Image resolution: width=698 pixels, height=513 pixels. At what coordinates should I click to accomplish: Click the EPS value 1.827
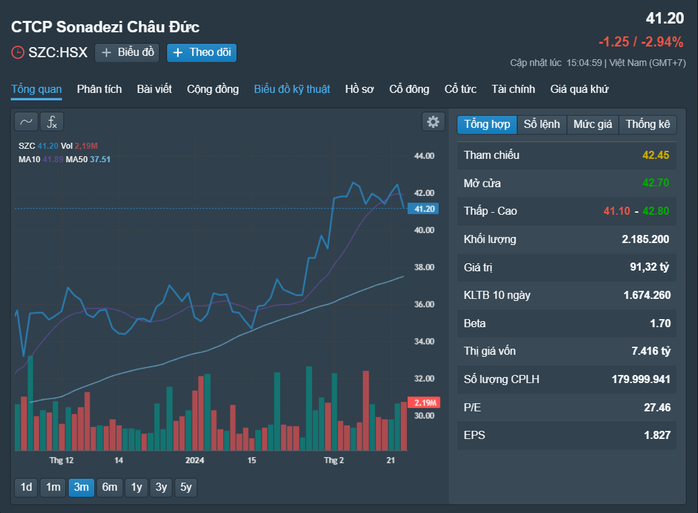point(657,435)
